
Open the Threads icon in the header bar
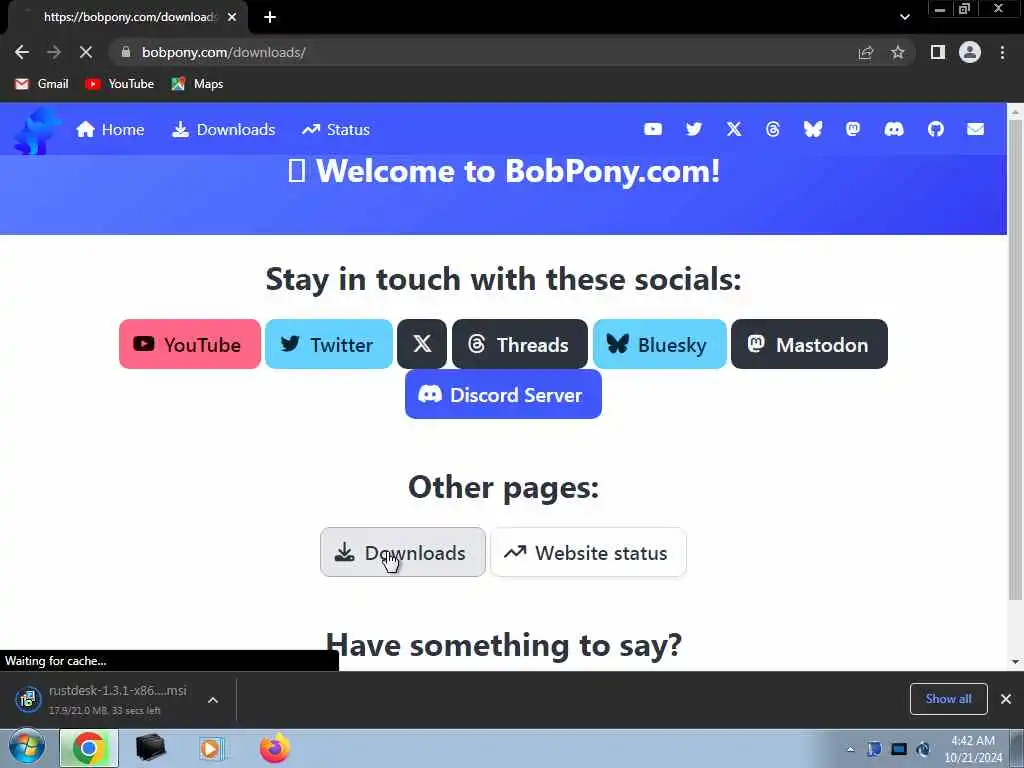click(x=773, y=129)
